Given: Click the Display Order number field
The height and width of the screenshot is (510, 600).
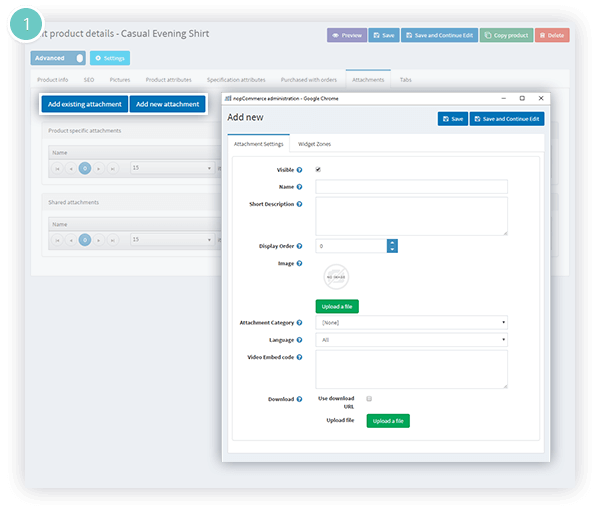Looking at the screenshot, I should point(351,246).
